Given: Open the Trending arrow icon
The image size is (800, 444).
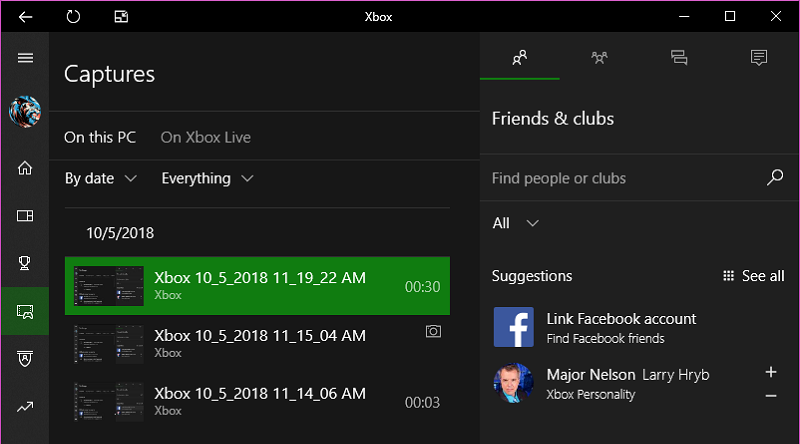Looking at the screenshot, I should coord(25,407).
